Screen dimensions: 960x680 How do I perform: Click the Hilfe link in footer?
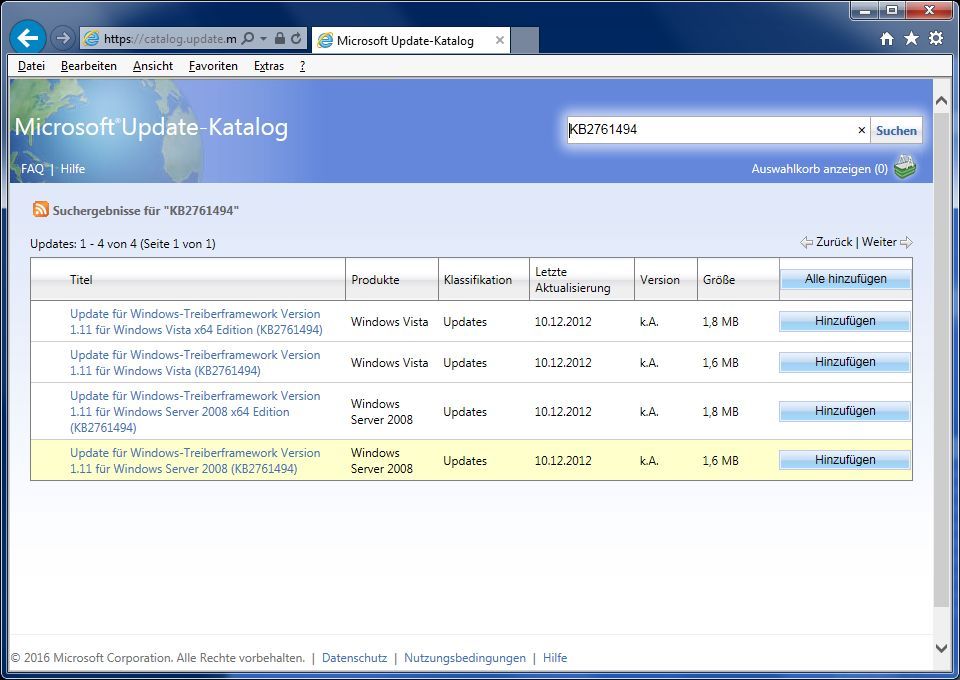click(555, 658)
